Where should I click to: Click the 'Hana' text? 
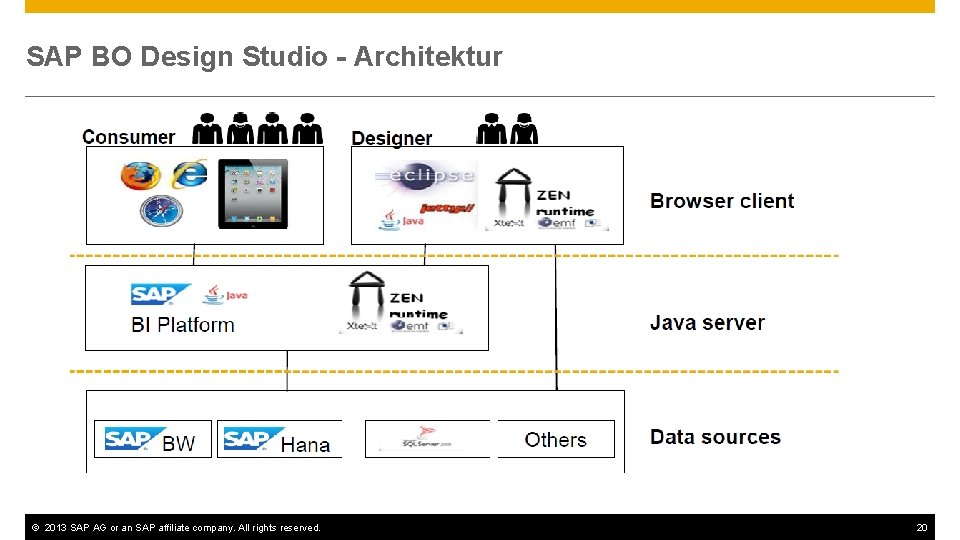point(305,444)
